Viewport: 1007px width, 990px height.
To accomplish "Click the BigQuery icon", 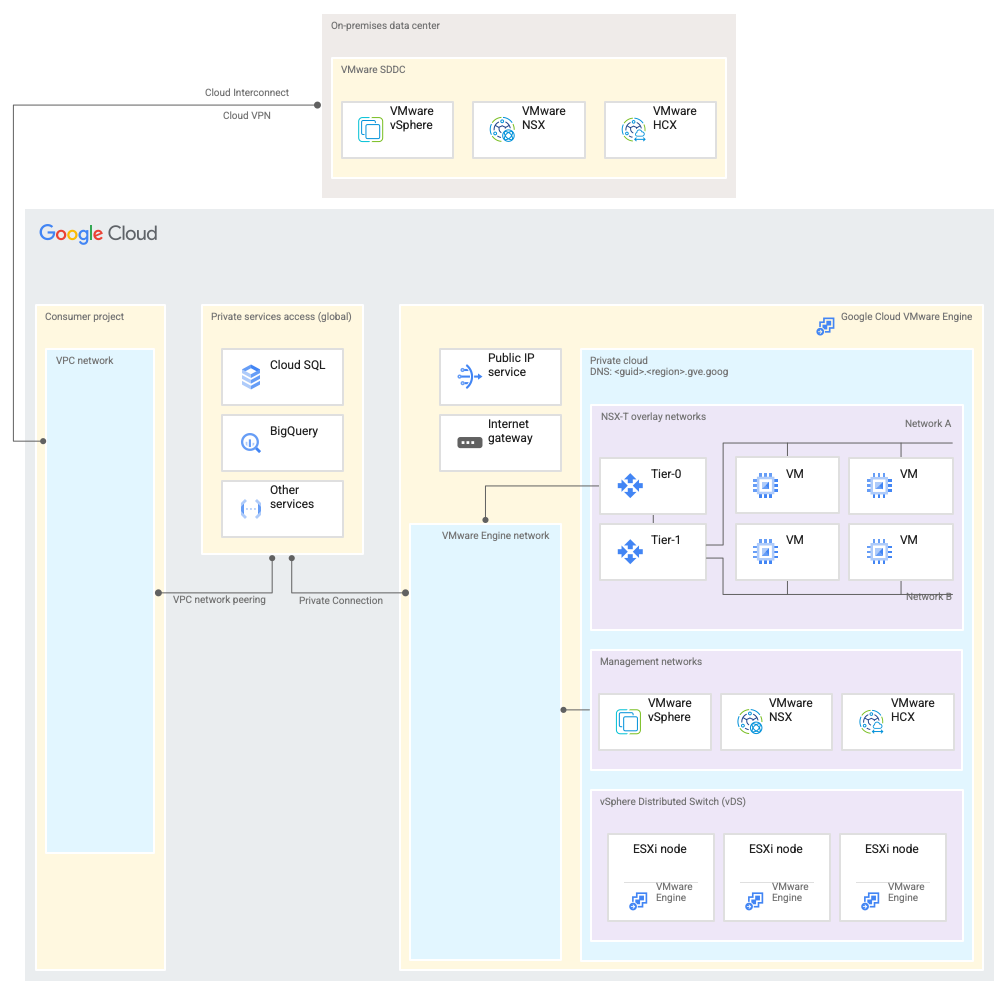I will click(250, 442).
